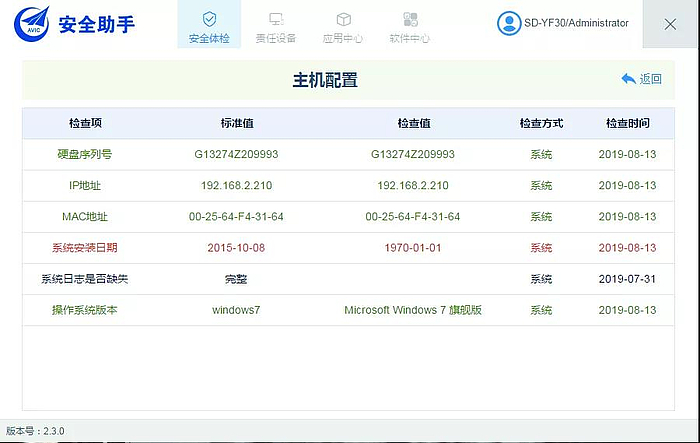Click the MAC地址 check item
Screen dimensions: 700x443
coord(85,217)
